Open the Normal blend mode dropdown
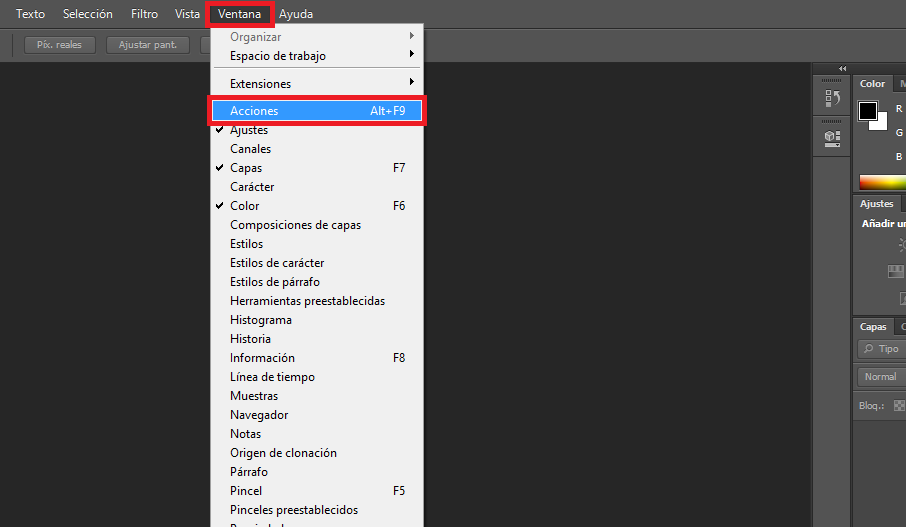 pos(882,377)
